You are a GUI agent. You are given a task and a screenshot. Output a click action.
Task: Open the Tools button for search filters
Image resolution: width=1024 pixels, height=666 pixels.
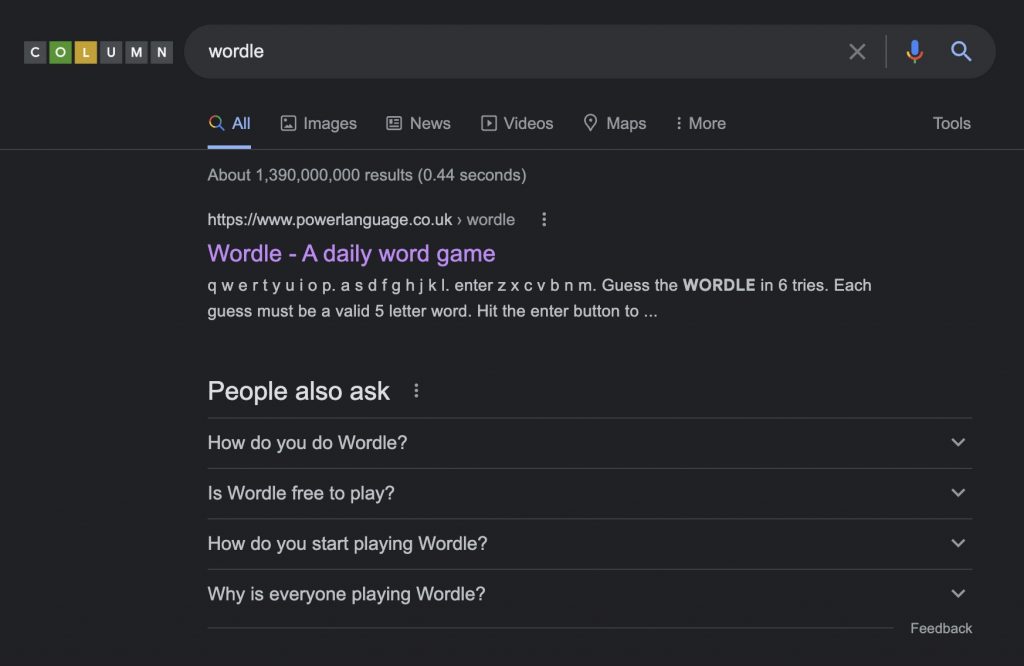tap(951, 123)
